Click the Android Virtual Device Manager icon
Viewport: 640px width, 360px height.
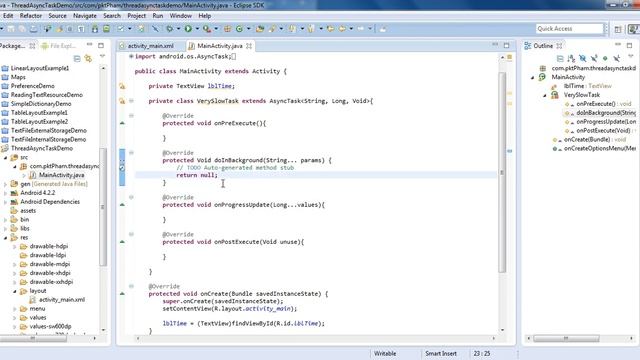click(x=106, y=29)
